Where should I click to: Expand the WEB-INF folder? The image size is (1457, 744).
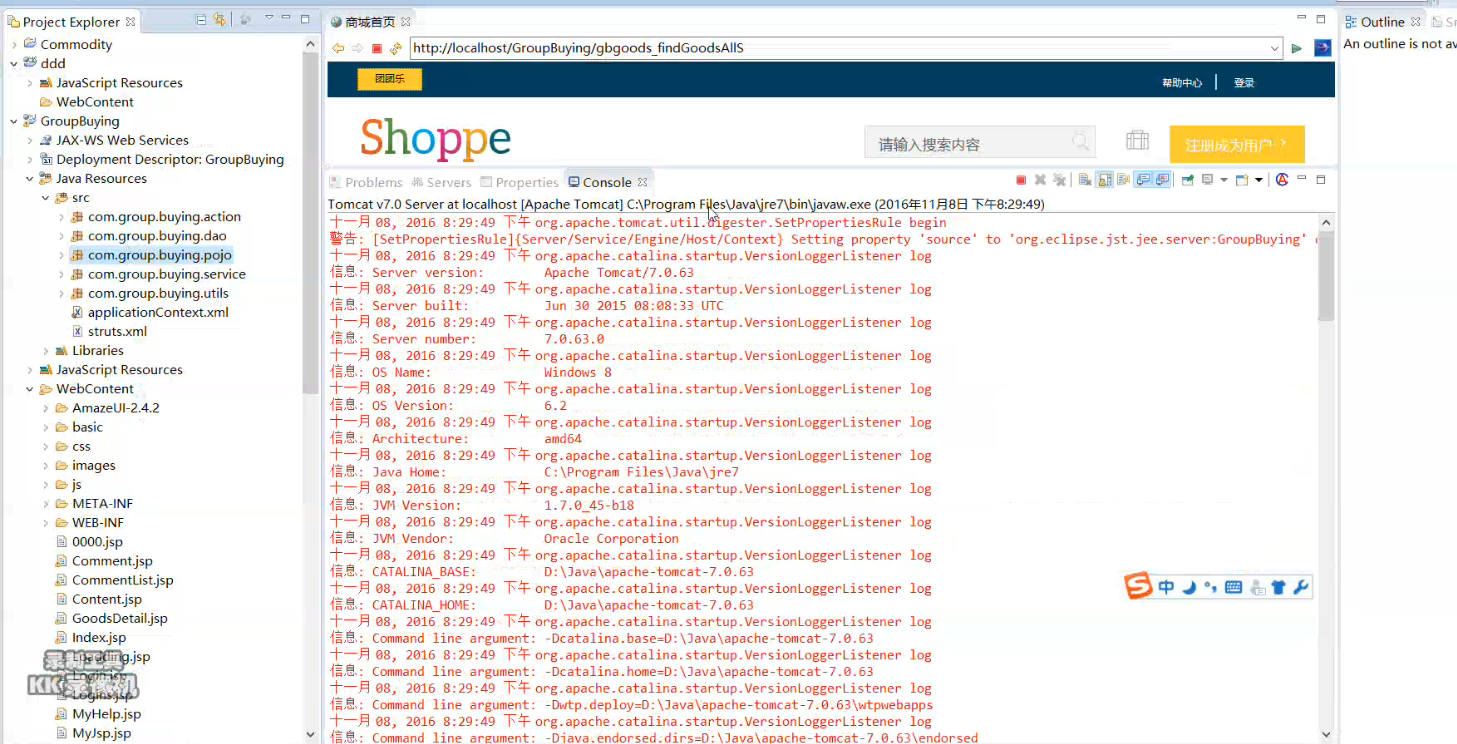pos(46,523)
